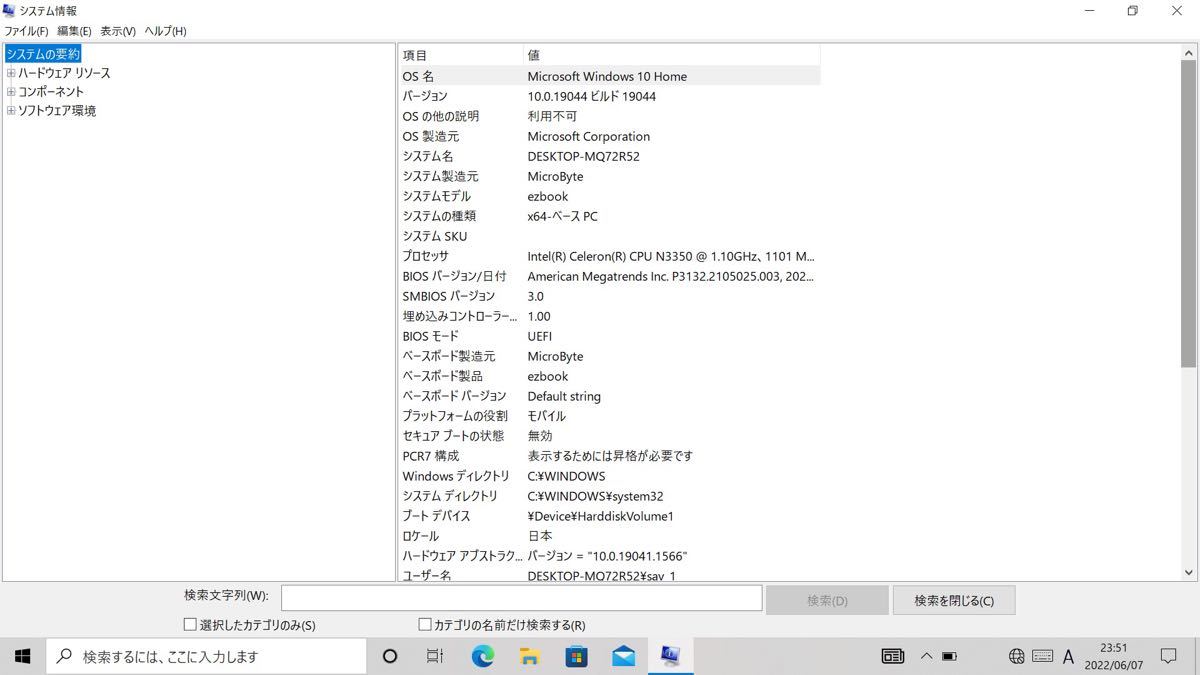Click the vertical scrollbar thumb

click(x=1189, y=212)
